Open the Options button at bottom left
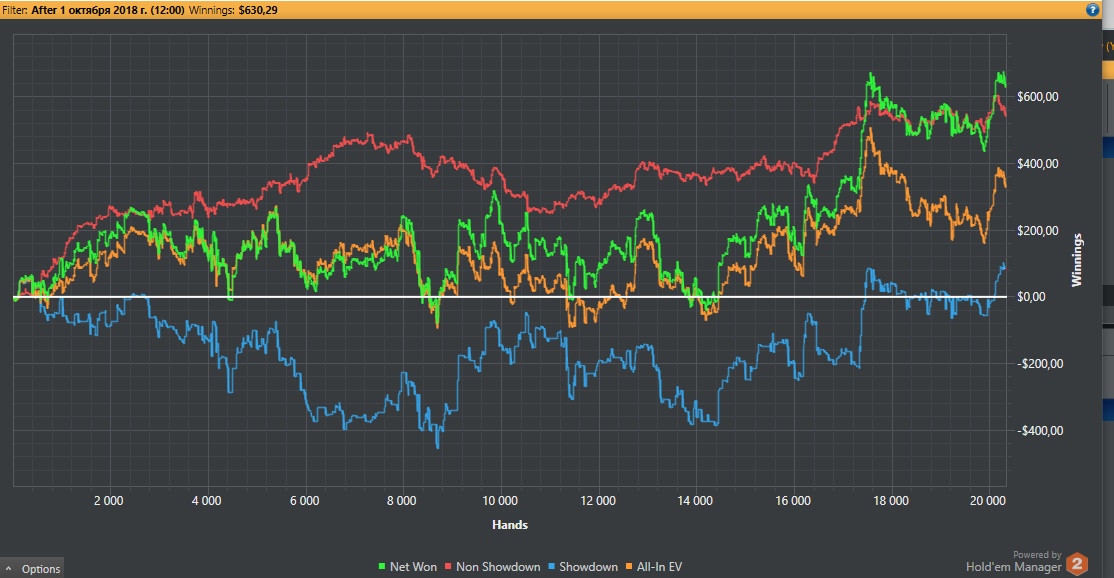This screenshot has width=1114, height=578. (40, 569)
